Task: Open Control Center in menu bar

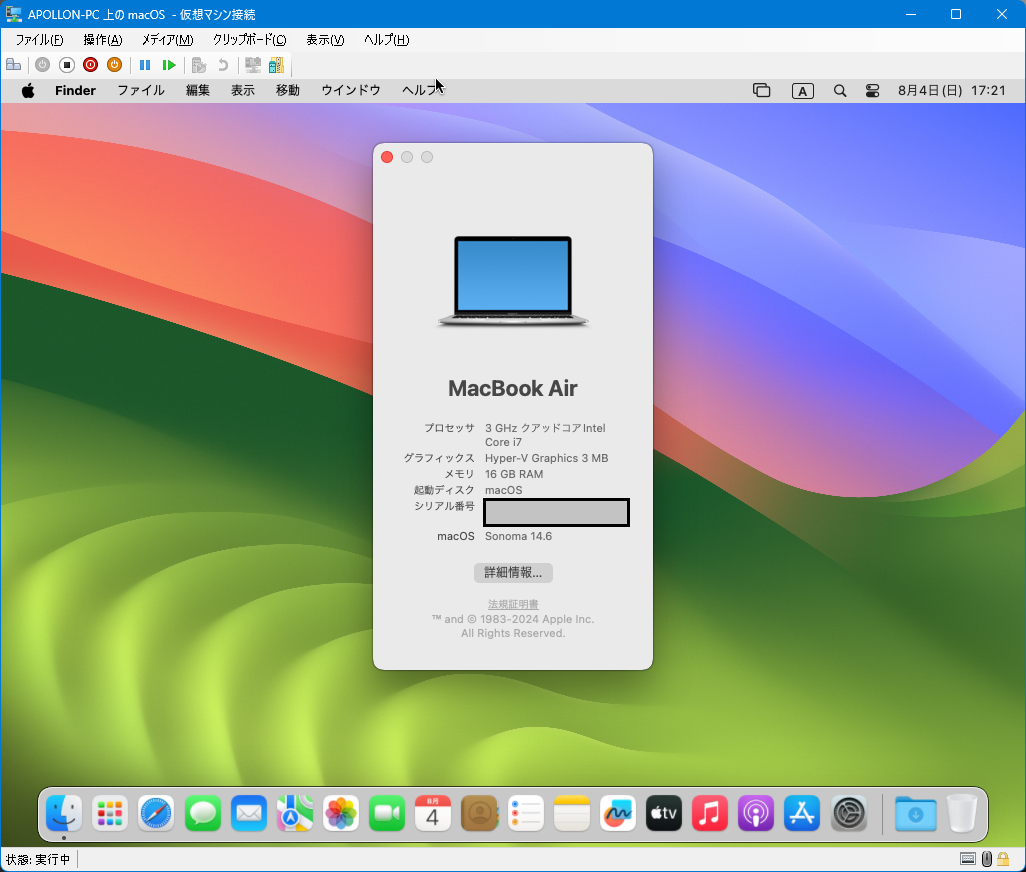Action: 872,91
